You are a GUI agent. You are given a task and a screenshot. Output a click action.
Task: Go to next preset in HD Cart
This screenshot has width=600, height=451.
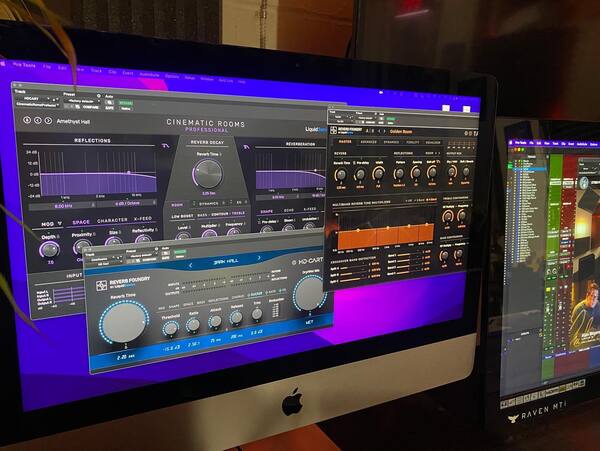pos(259,258)
